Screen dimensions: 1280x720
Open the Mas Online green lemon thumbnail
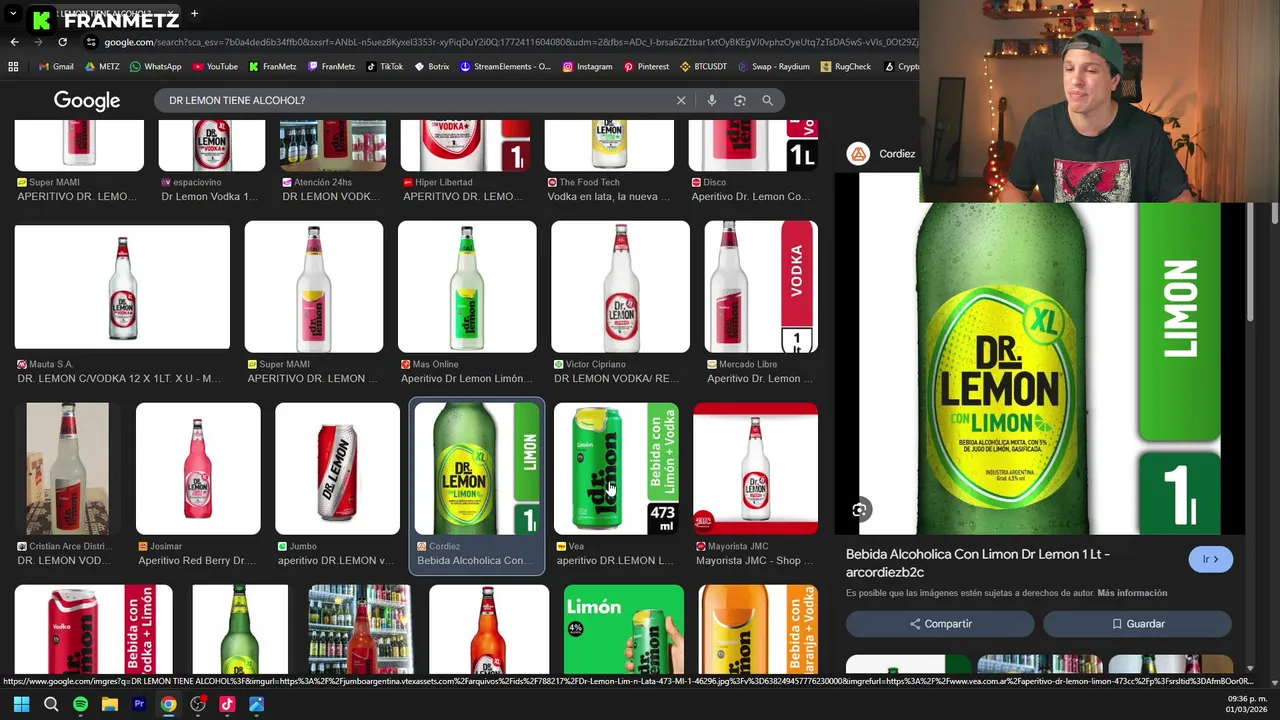point(467,287)
